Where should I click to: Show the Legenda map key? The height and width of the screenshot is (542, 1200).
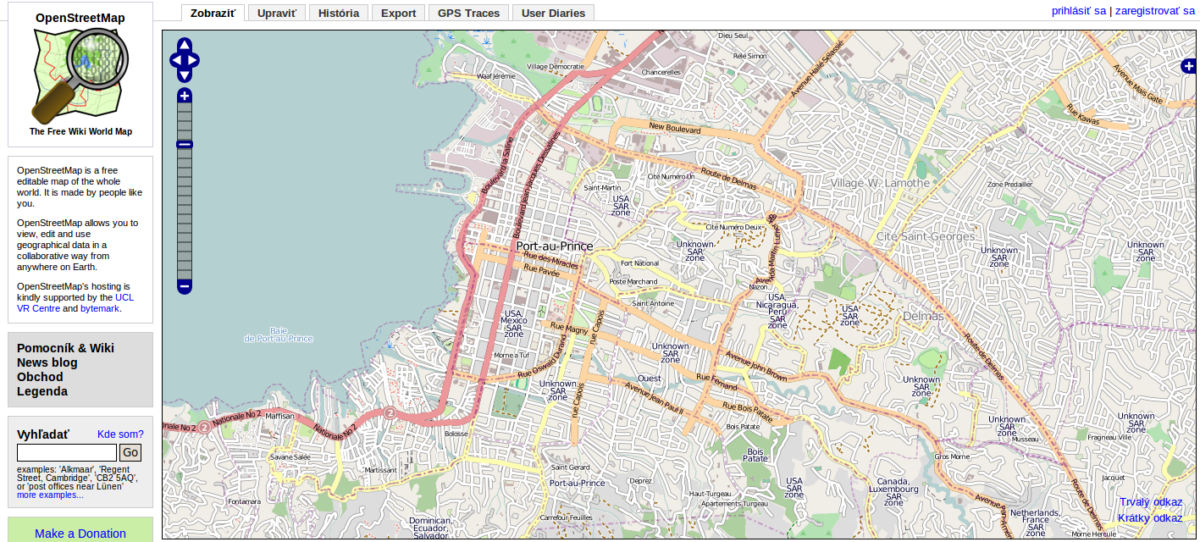pyautogui.click(x=42, y=391)
